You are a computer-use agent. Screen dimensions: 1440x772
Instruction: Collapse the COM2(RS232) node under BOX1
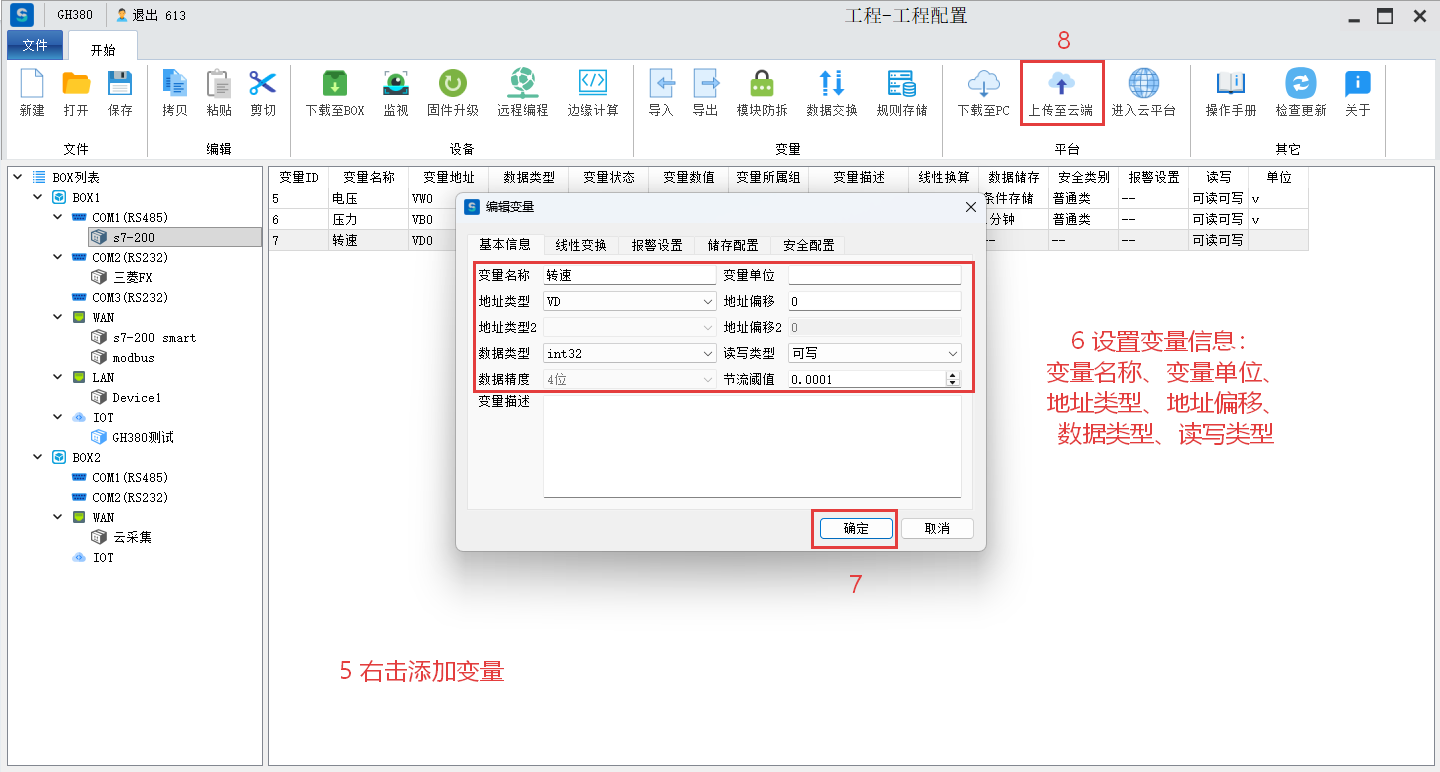58,257
